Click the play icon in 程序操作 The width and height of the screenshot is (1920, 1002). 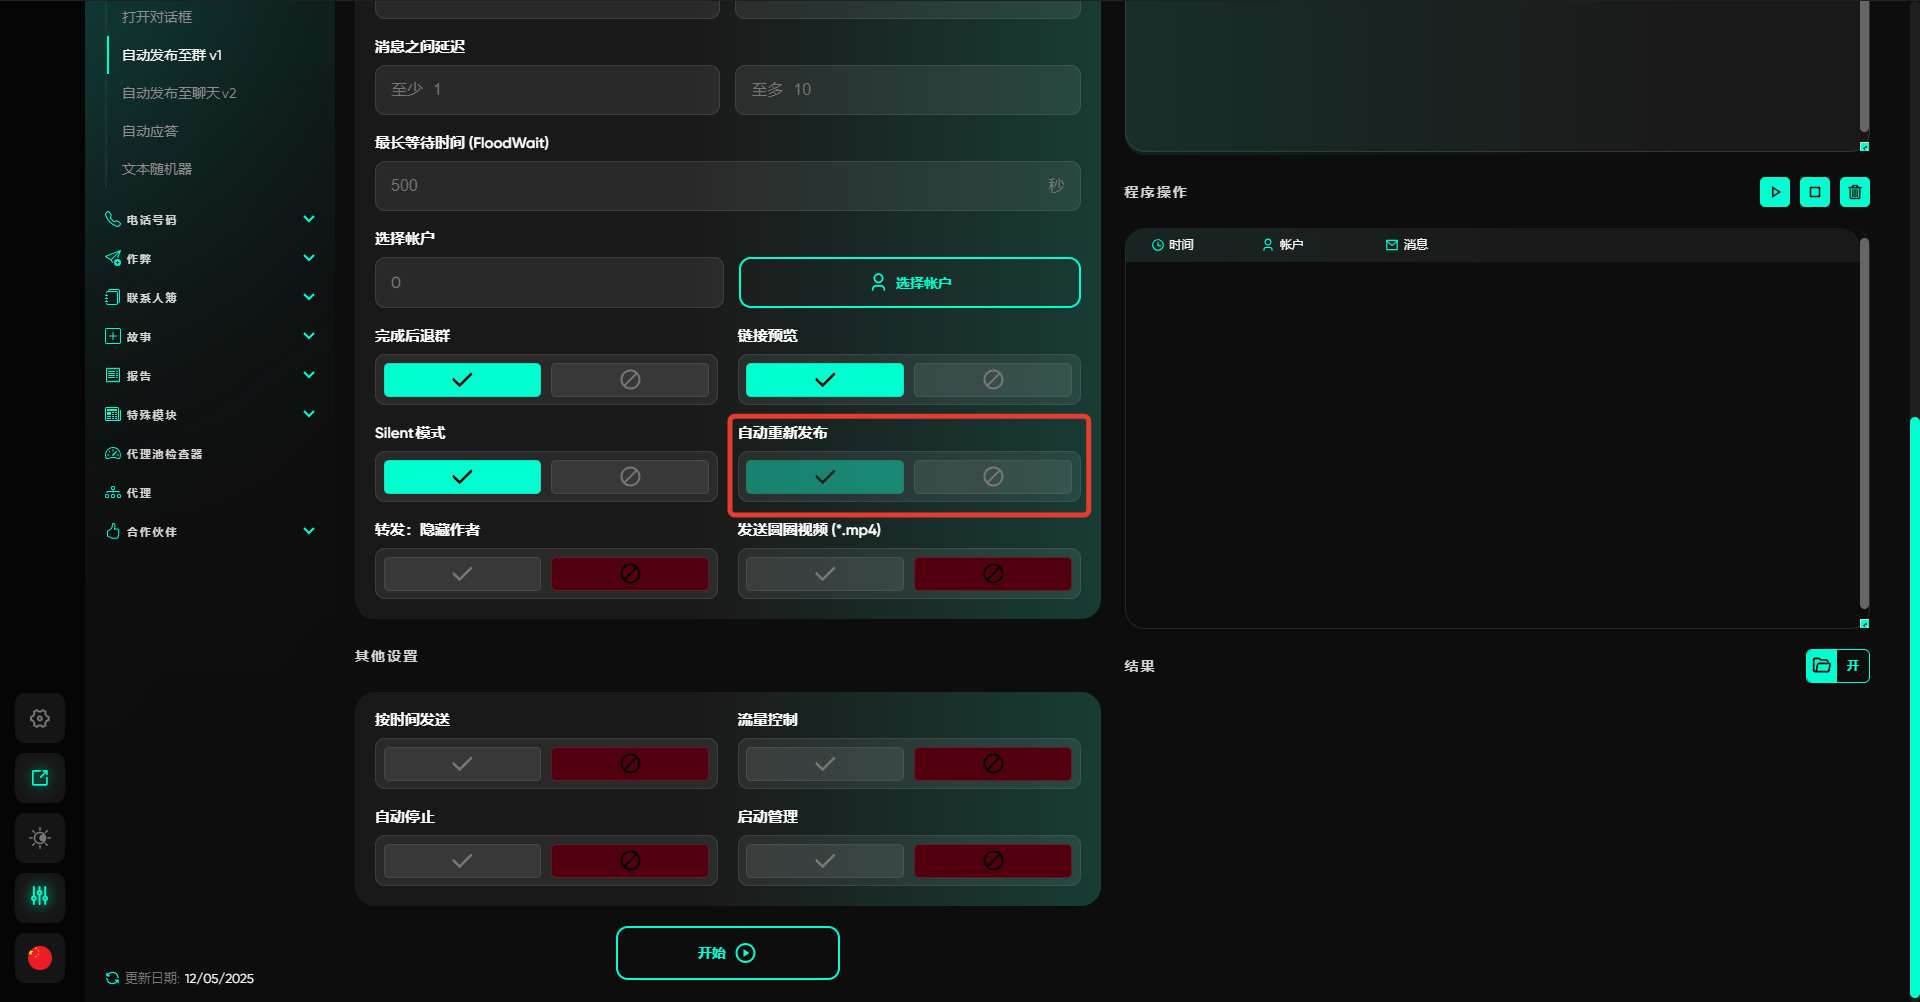click(1774, 192)
